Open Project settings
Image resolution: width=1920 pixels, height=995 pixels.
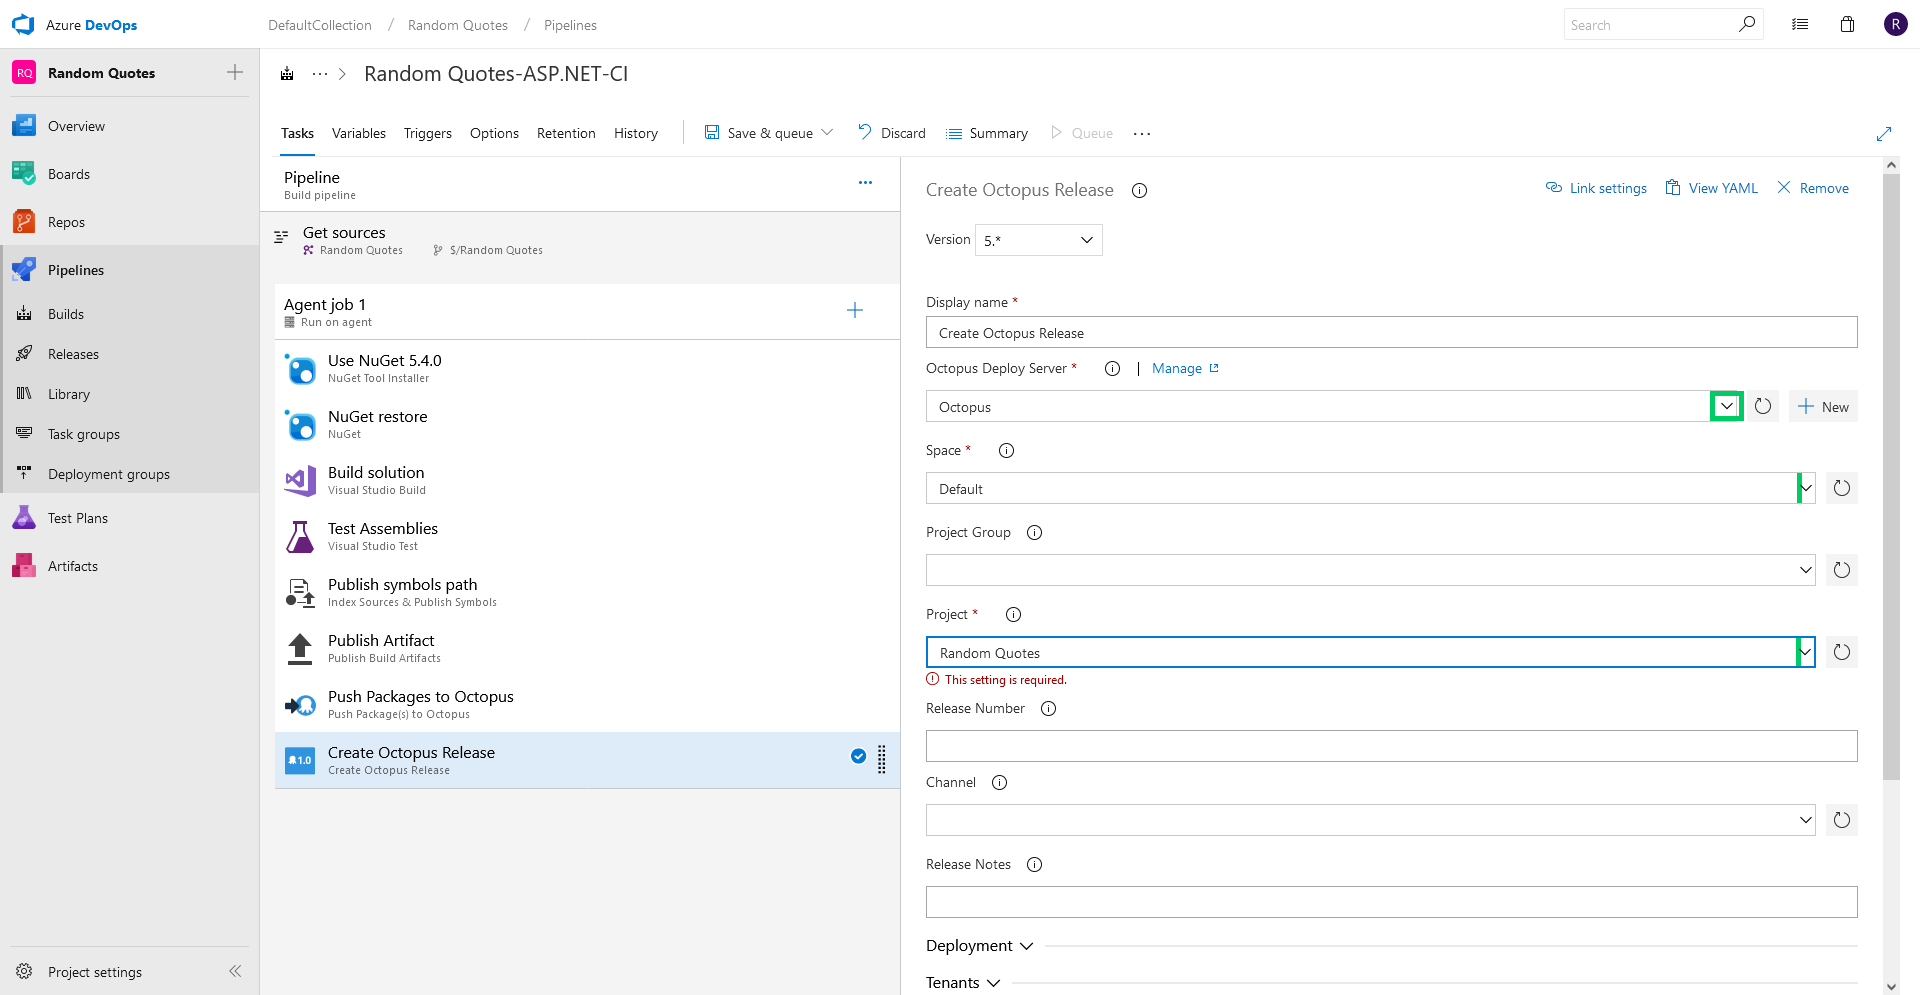94,972
